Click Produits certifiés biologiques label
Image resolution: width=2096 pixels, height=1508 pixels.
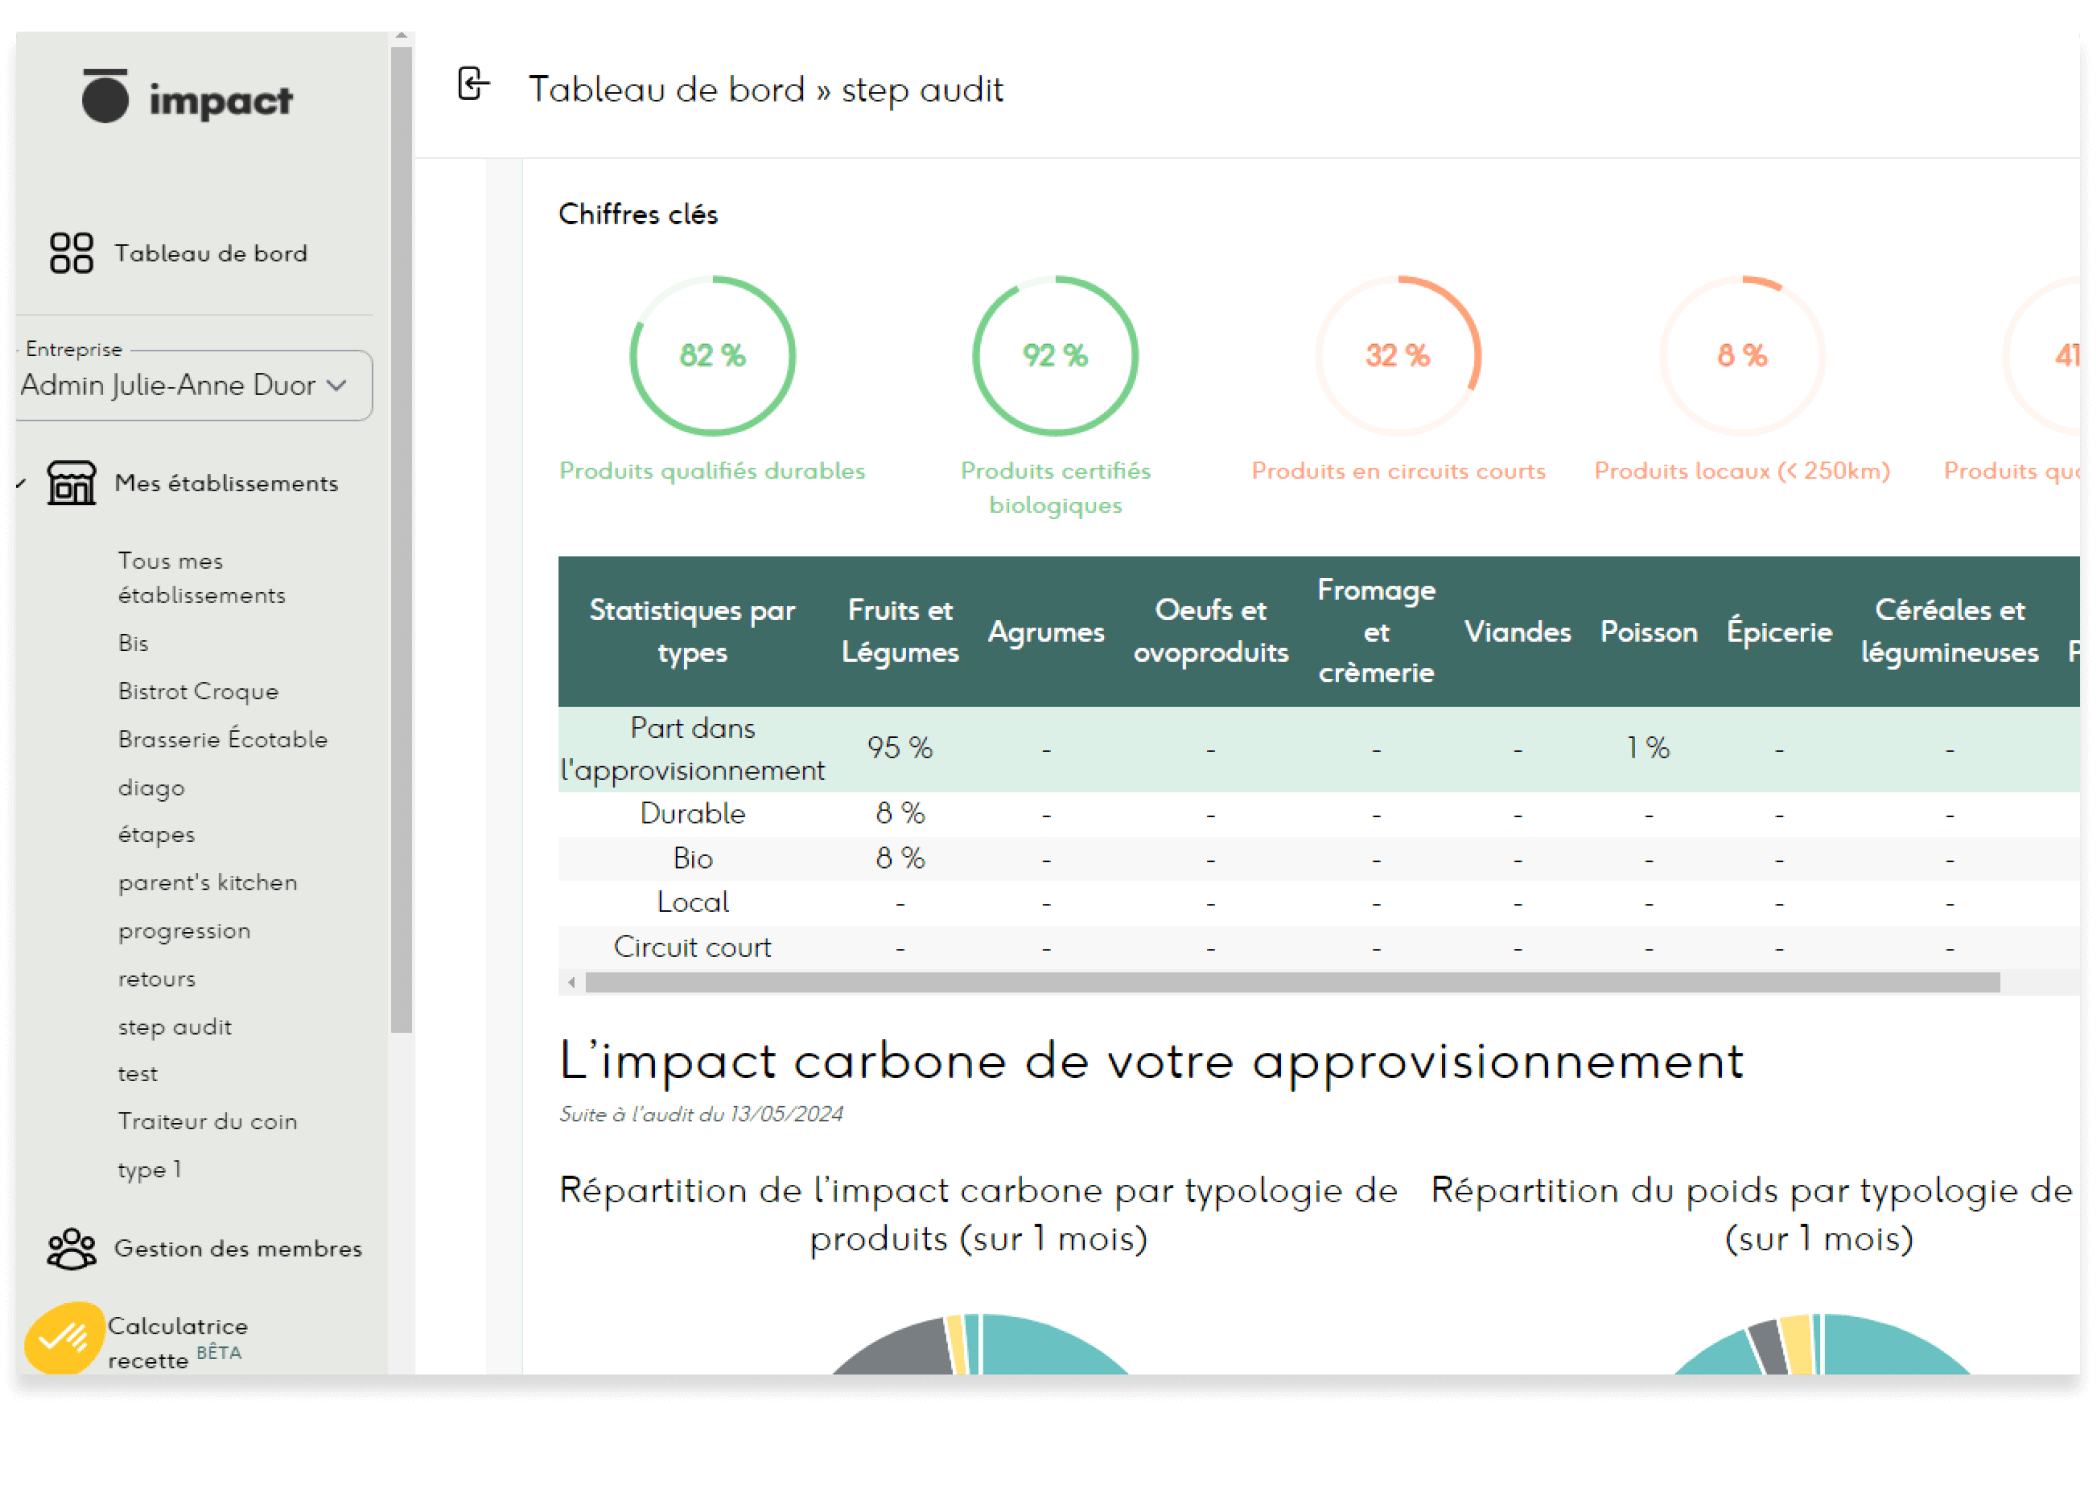tap(1055, 488)
